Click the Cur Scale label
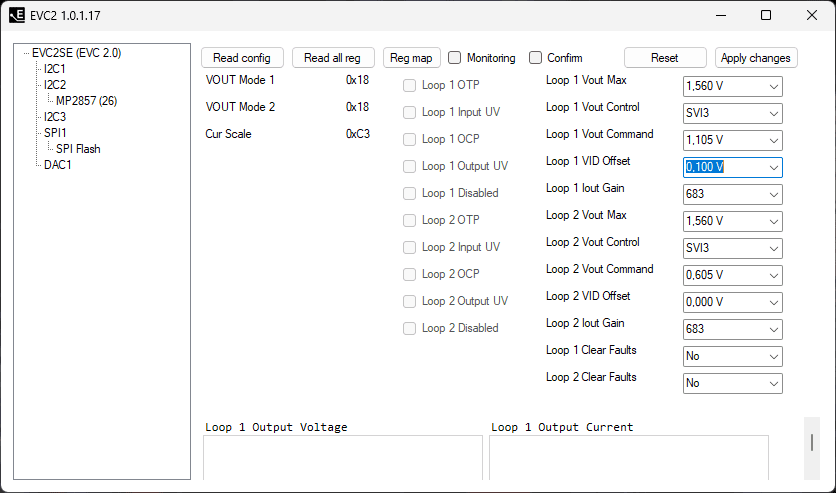The height and width of the screenshot is (493, 836). [x=228, y=134]
